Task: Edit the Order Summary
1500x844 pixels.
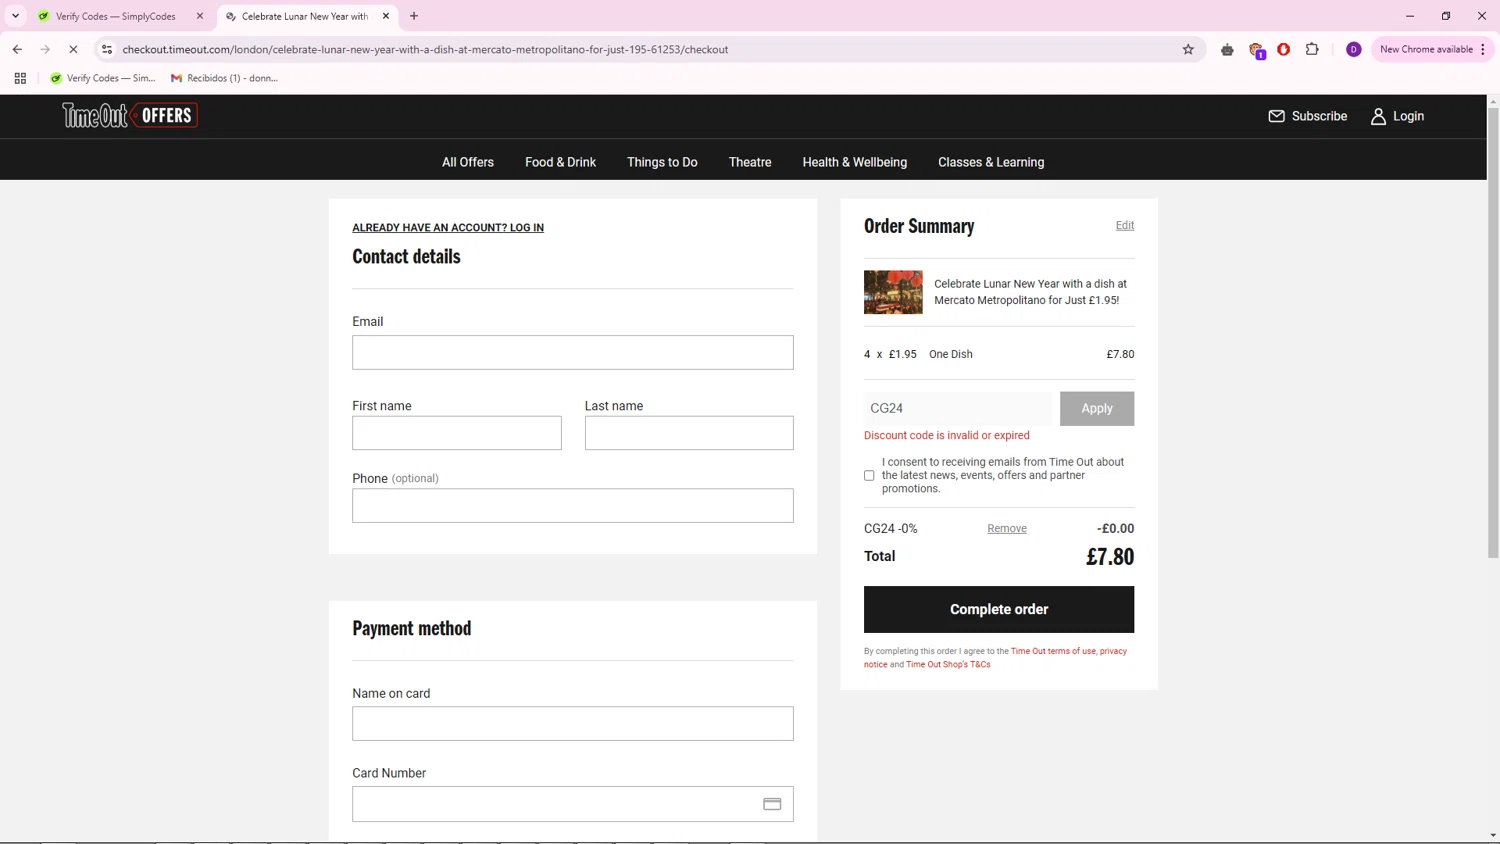Action: coord(1125,225)
